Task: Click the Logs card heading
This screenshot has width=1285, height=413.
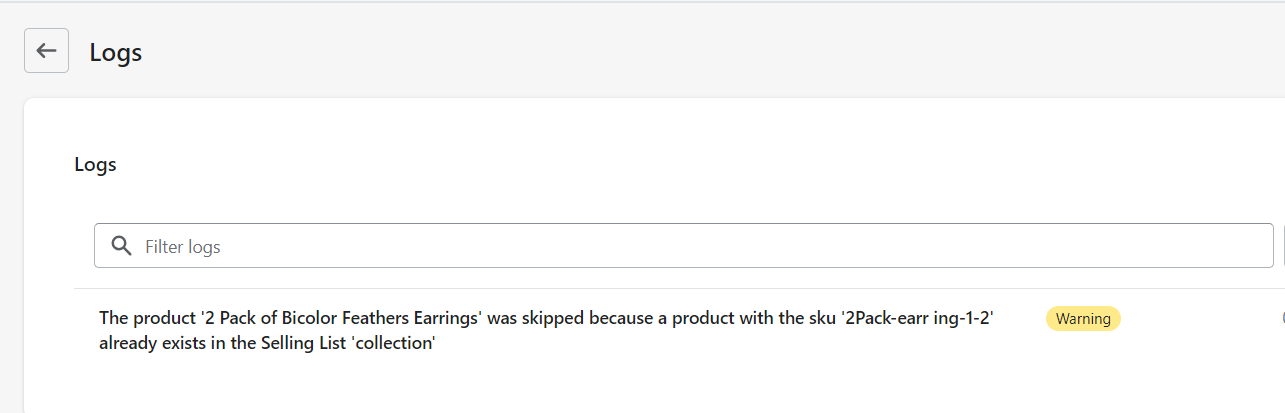Action: (x=96, y=165)
